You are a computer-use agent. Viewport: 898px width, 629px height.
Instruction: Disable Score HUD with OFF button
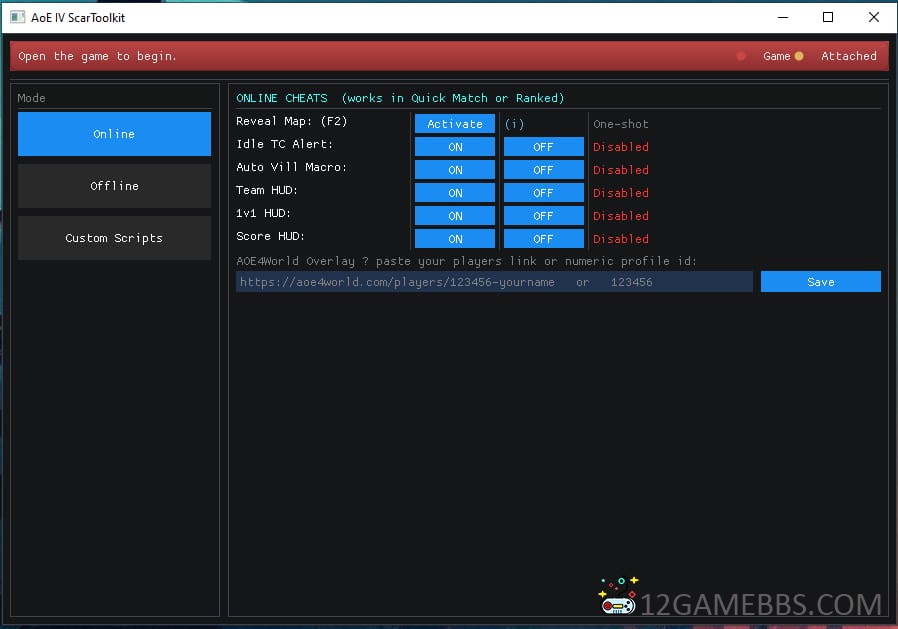543,239
